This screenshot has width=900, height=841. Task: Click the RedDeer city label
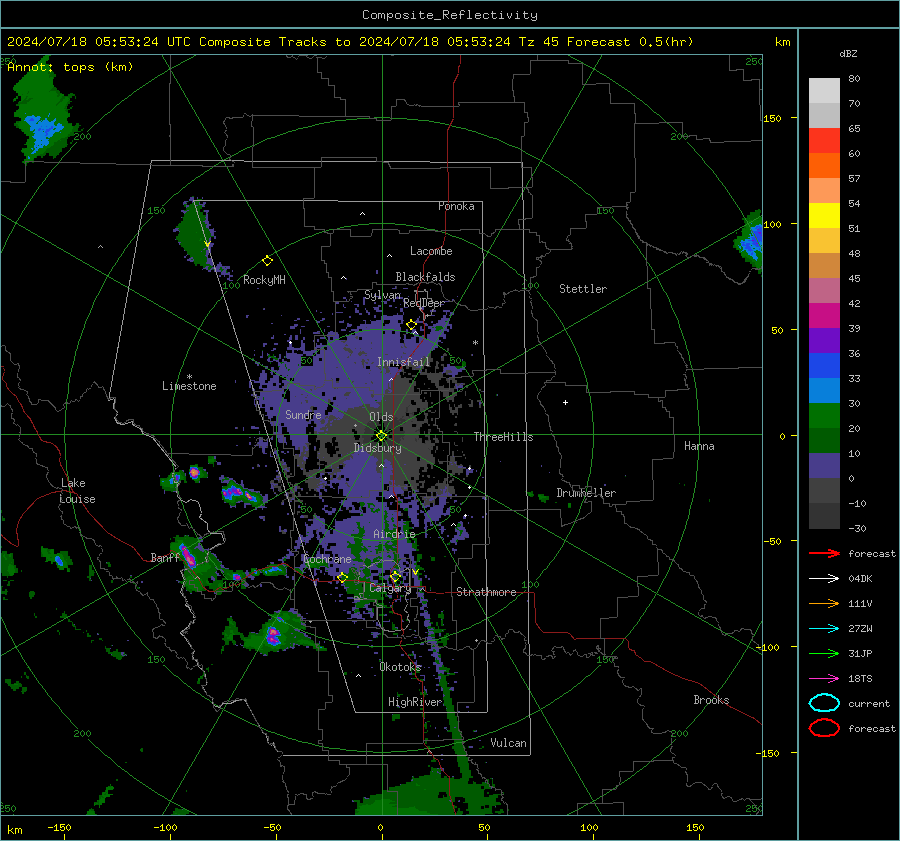point(424,303)
